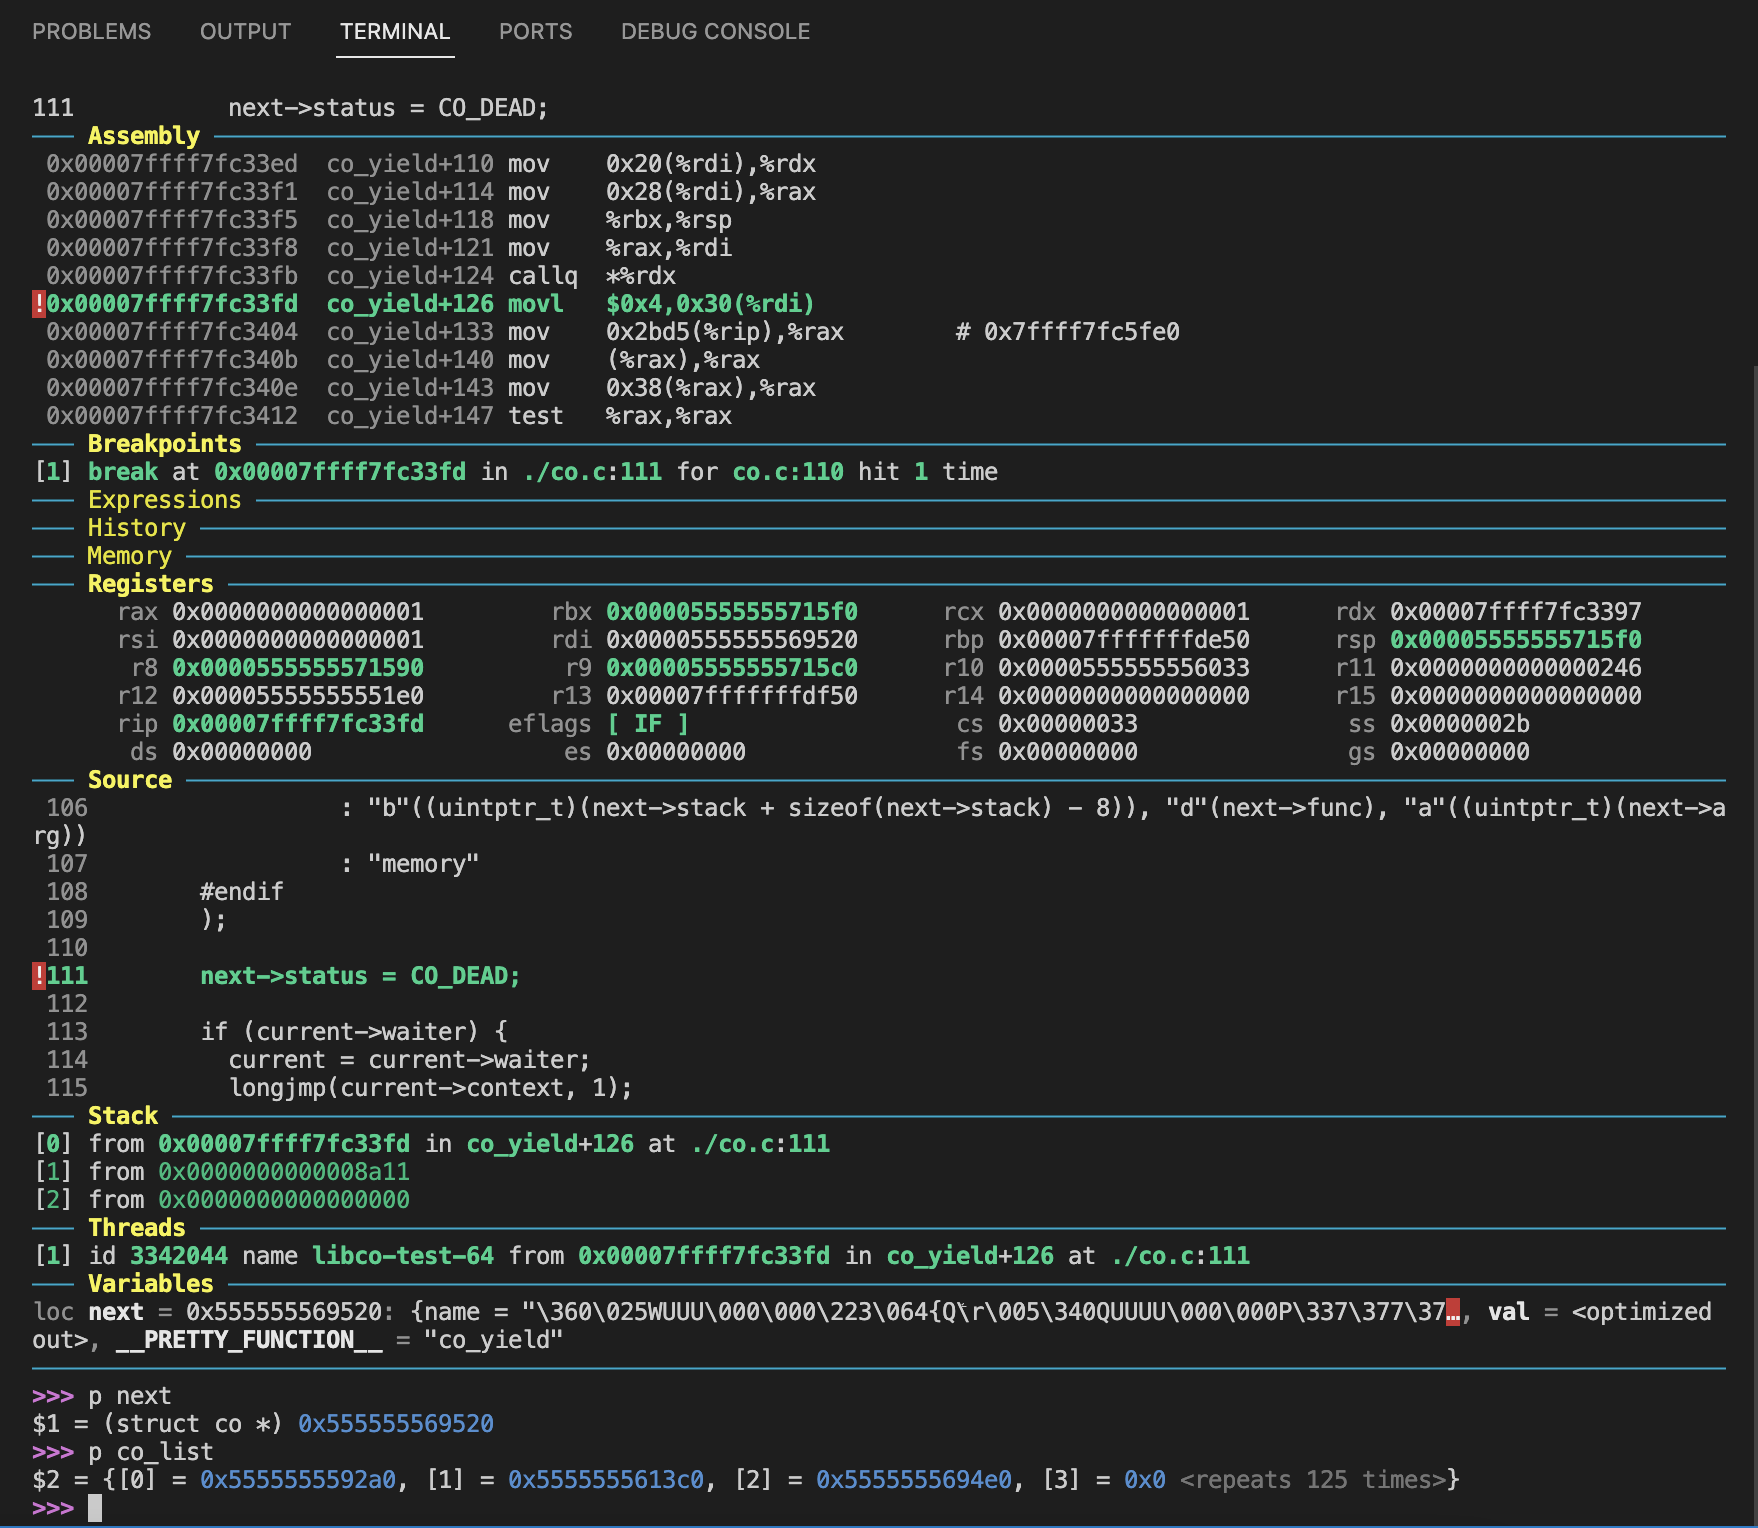
Task: Click r9 register value 0x00005555555715c0
Action: 732,667
